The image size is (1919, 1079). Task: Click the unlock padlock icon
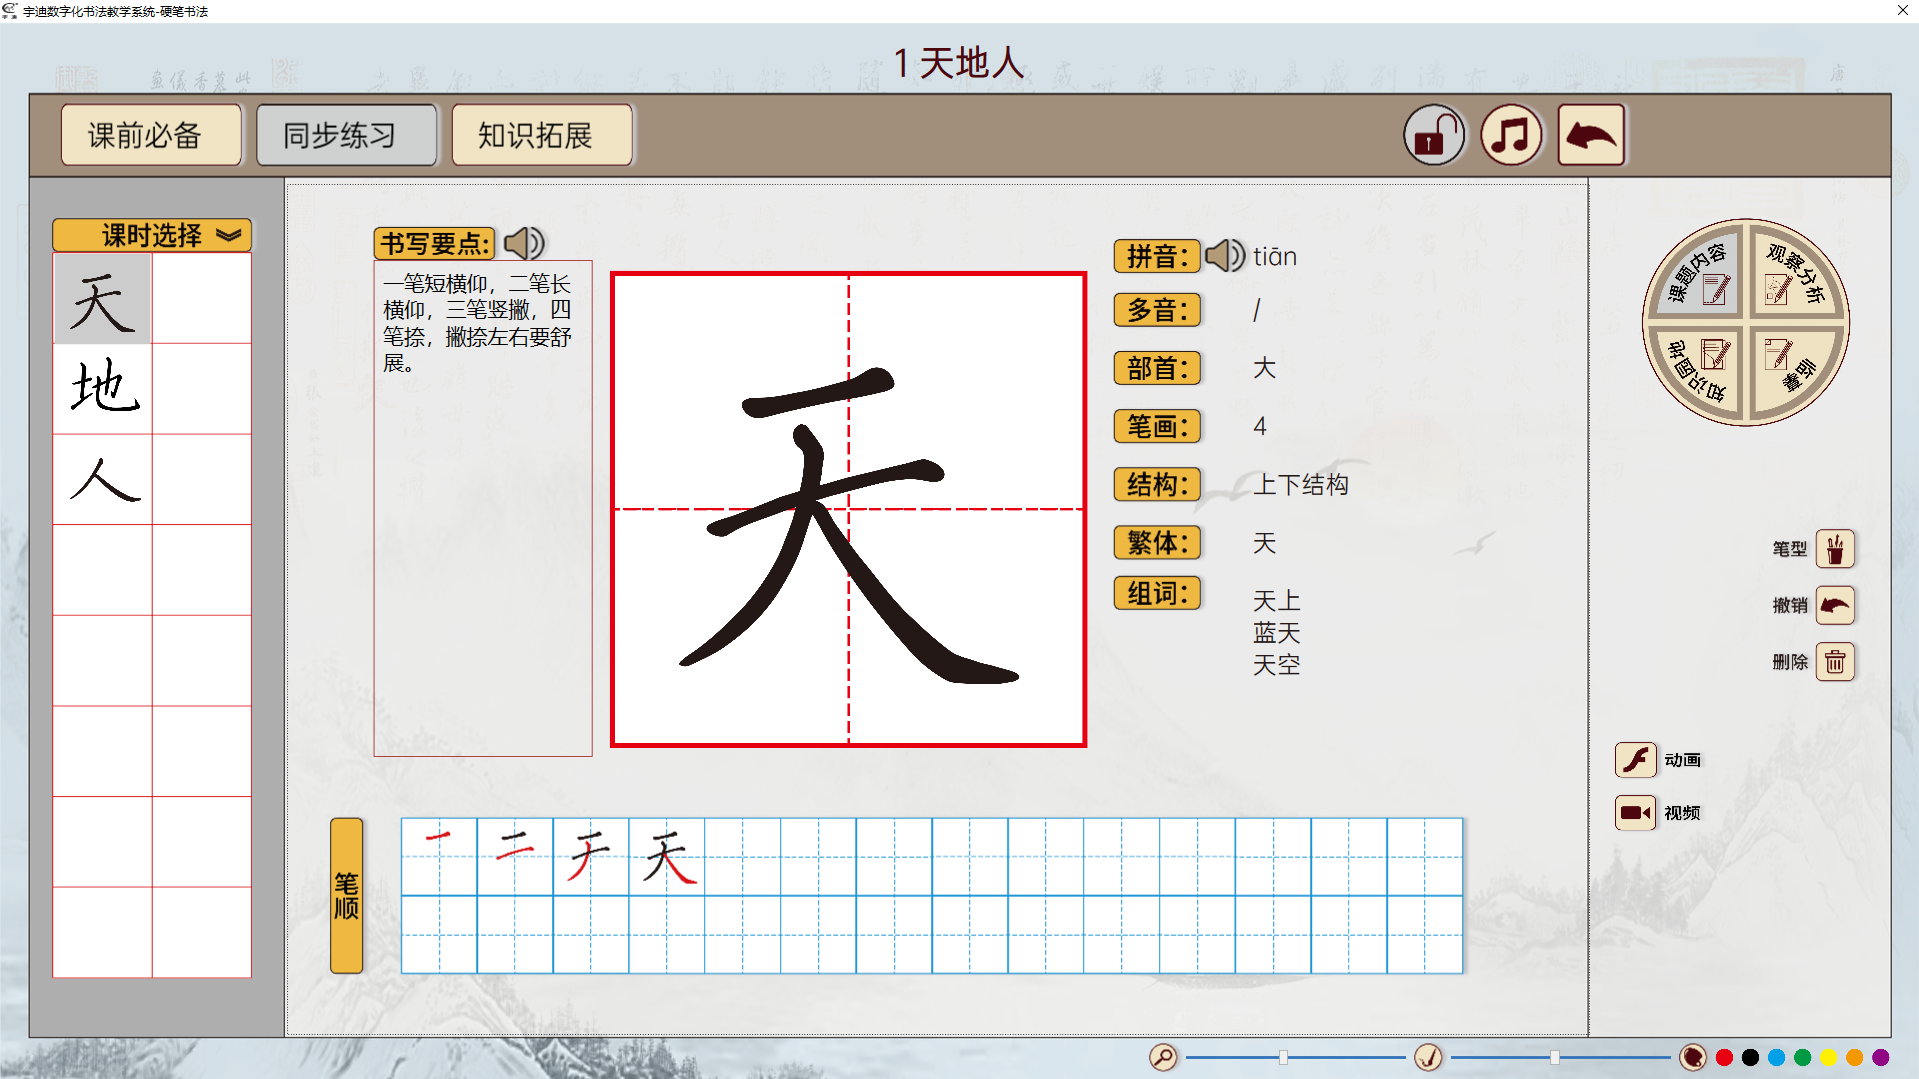[1433, 136]
